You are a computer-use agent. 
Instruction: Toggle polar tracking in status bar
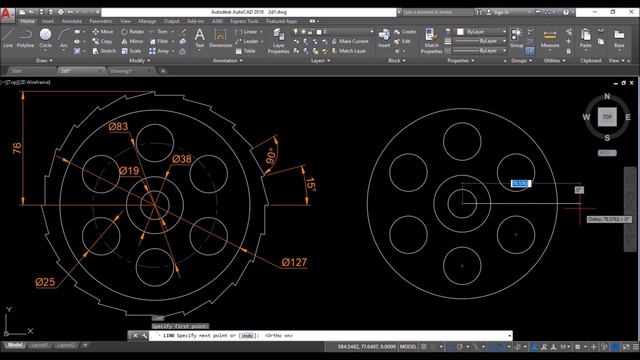[x=460, y=347]
